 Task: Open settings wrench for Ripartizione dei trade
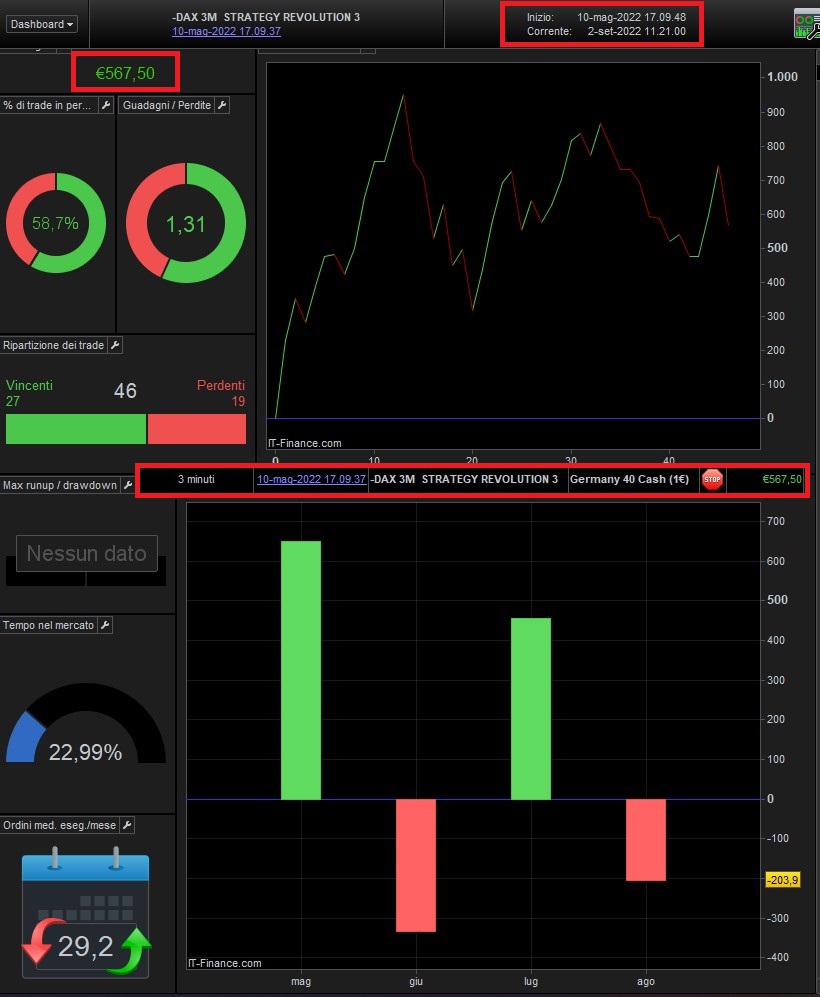click(x=115, y=345)
